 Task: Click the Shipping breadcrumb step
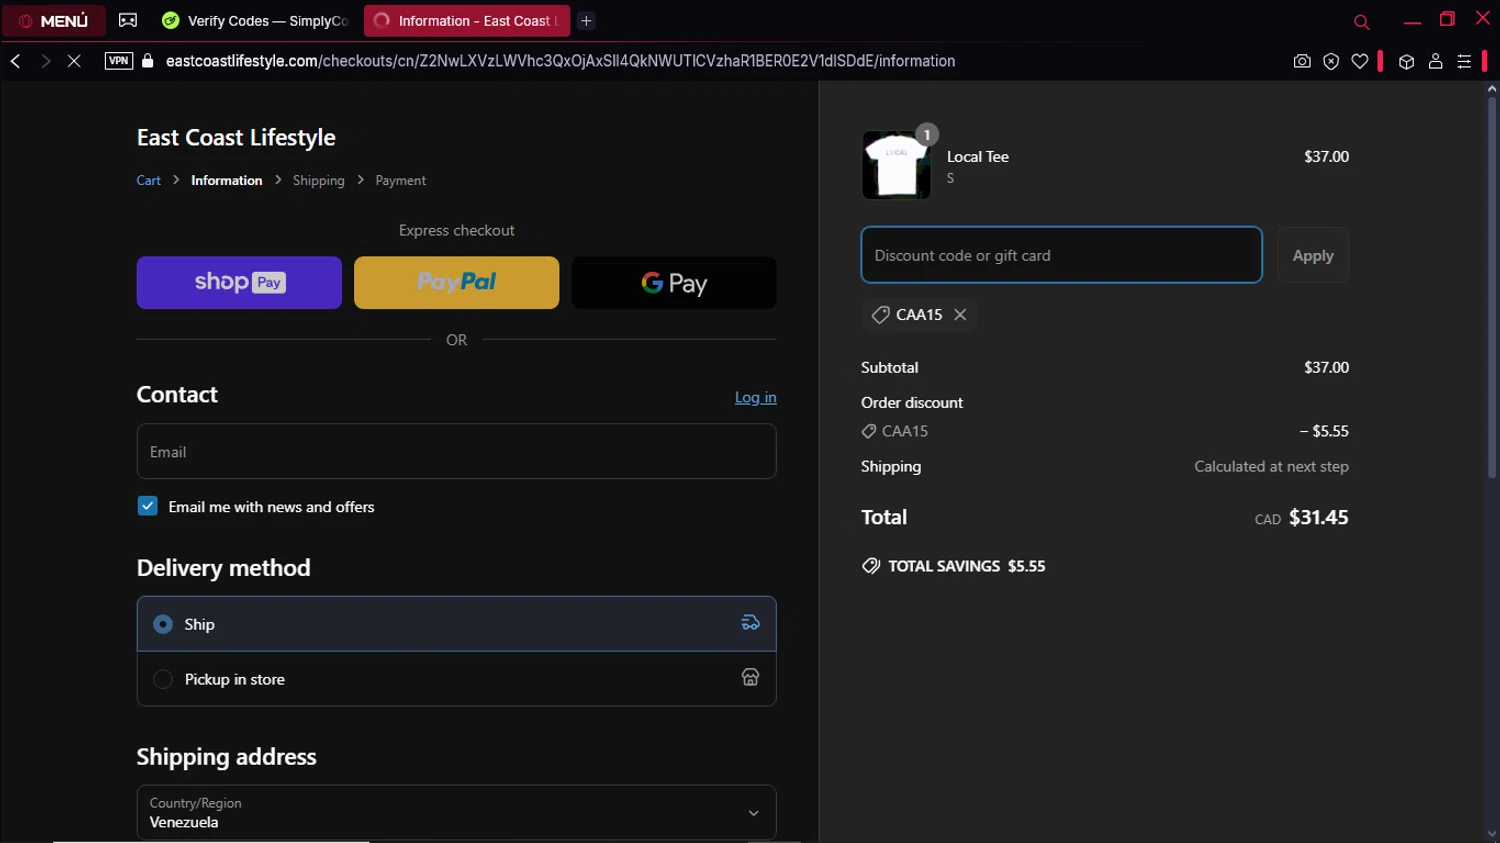(319, 181)
